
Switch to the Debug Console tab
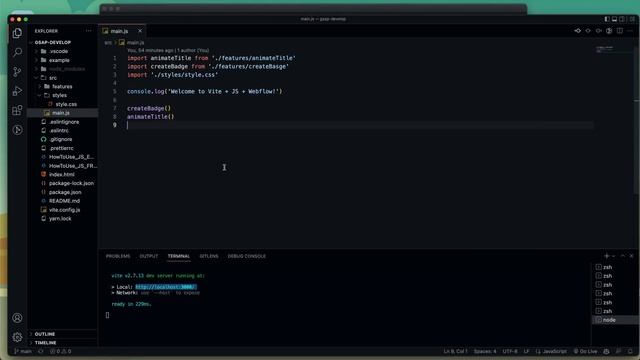click(247, 256)
